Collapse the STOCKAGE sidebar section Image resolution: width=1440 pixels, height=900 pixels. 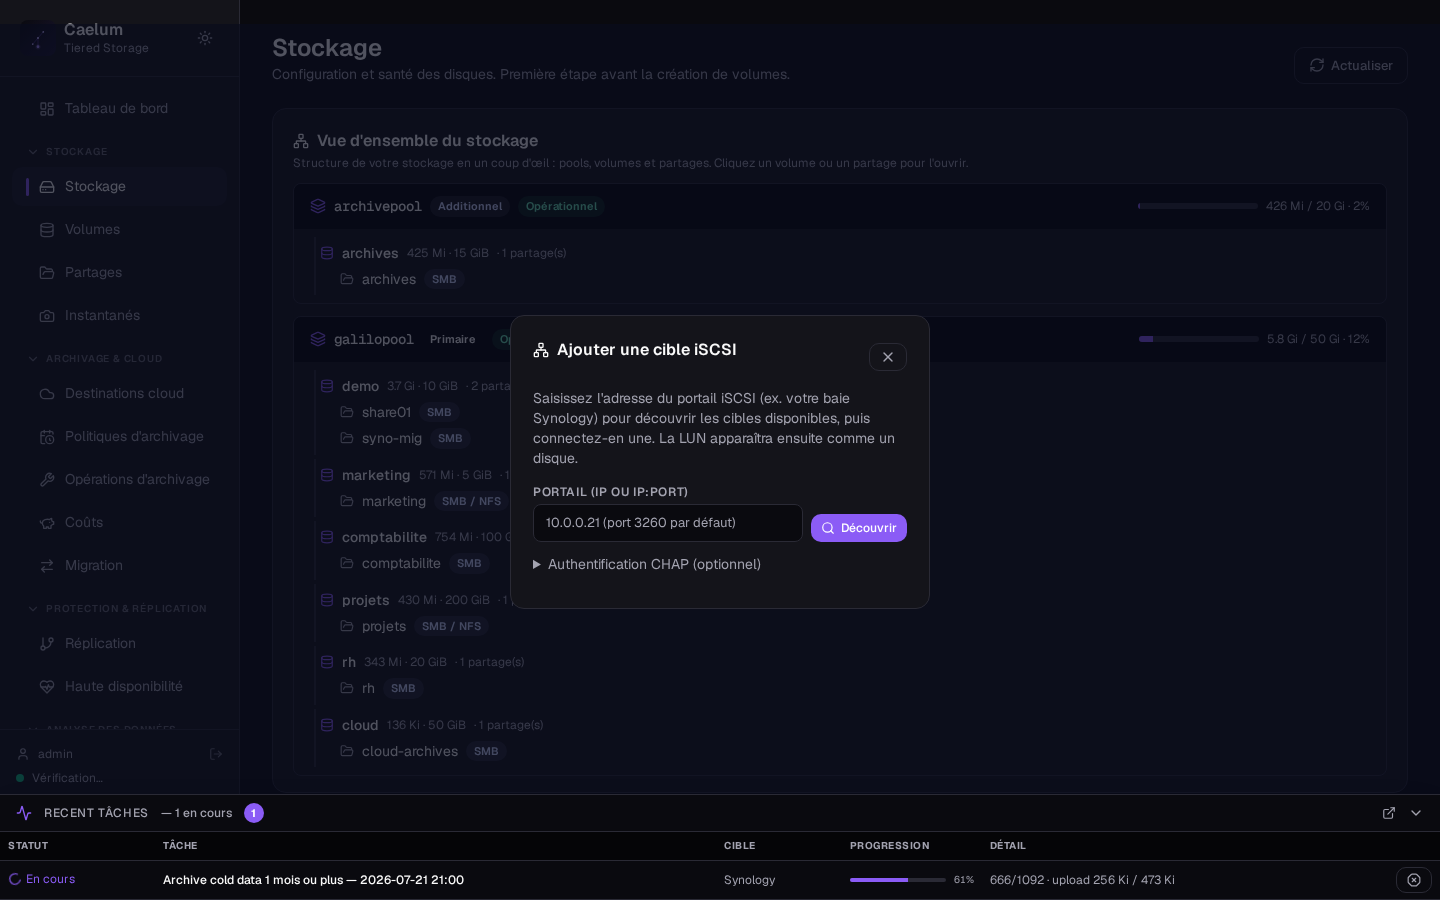tap(68, 152)
